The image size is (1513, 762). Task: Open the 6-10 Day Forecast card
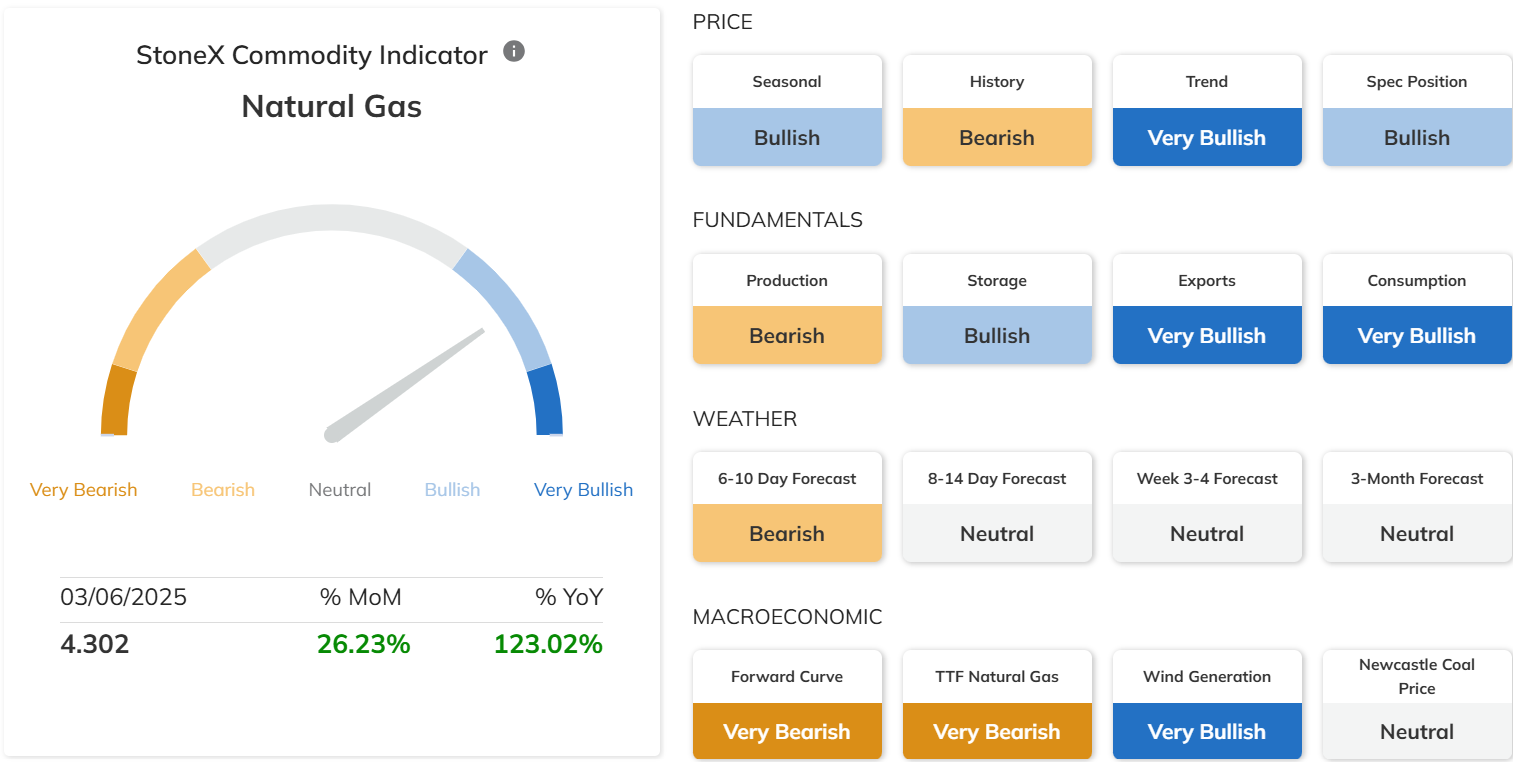click(787, 506)
